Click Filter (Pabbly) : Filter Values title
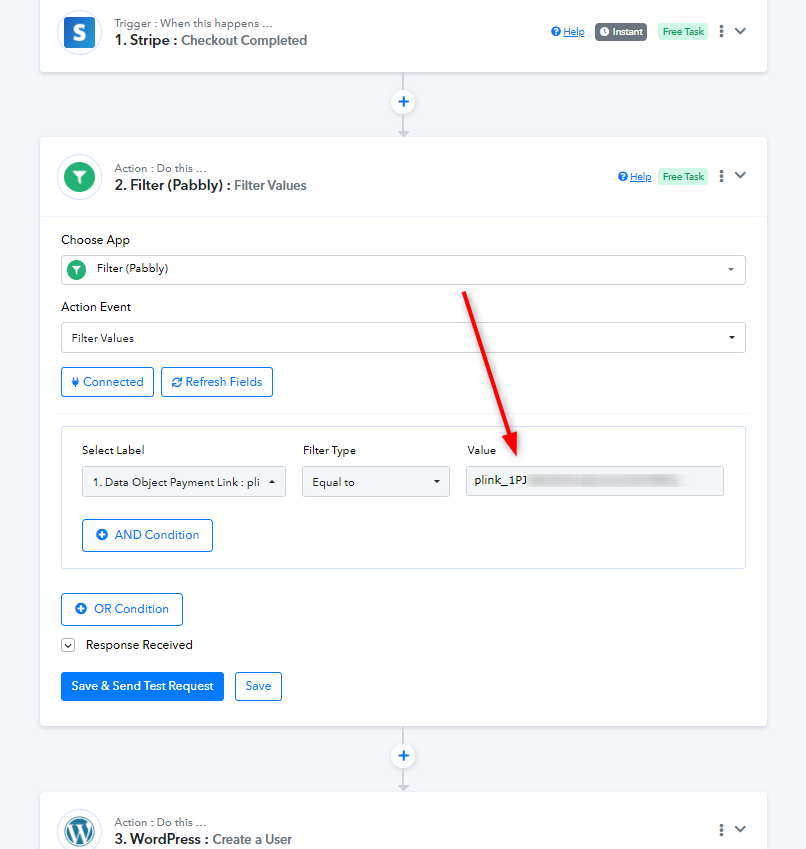Screen dimensions: 806x849 tap(210, 186)
